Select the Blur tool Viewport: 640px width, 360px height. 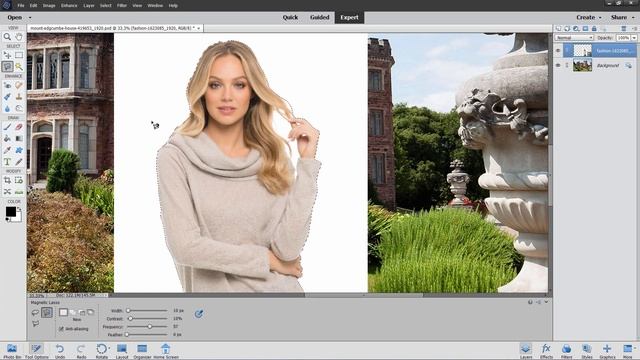[x=7, y=108]
